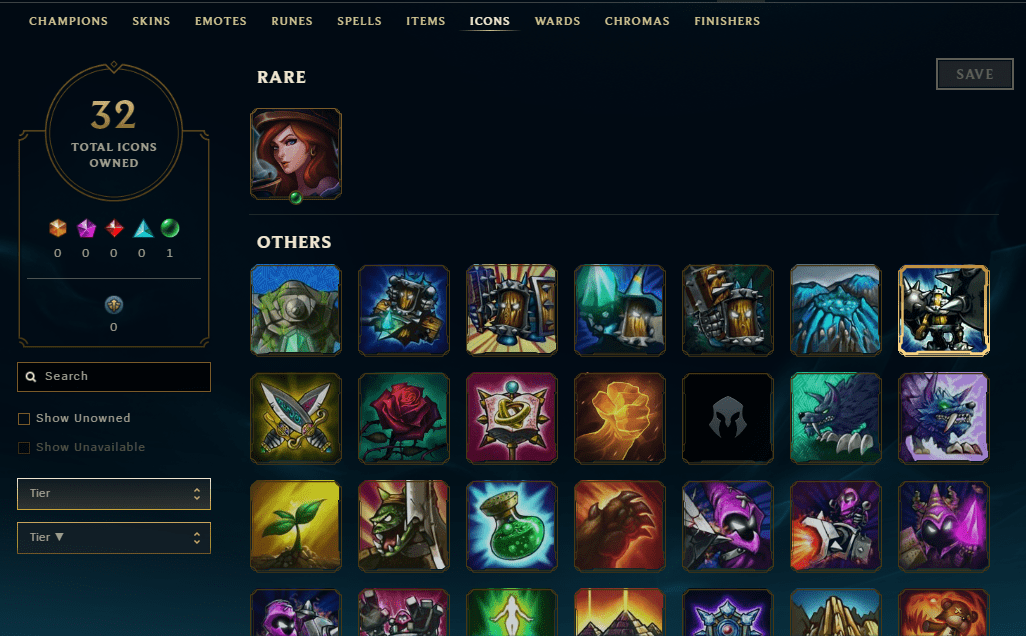Pick the dark helmet default icon

728,418
